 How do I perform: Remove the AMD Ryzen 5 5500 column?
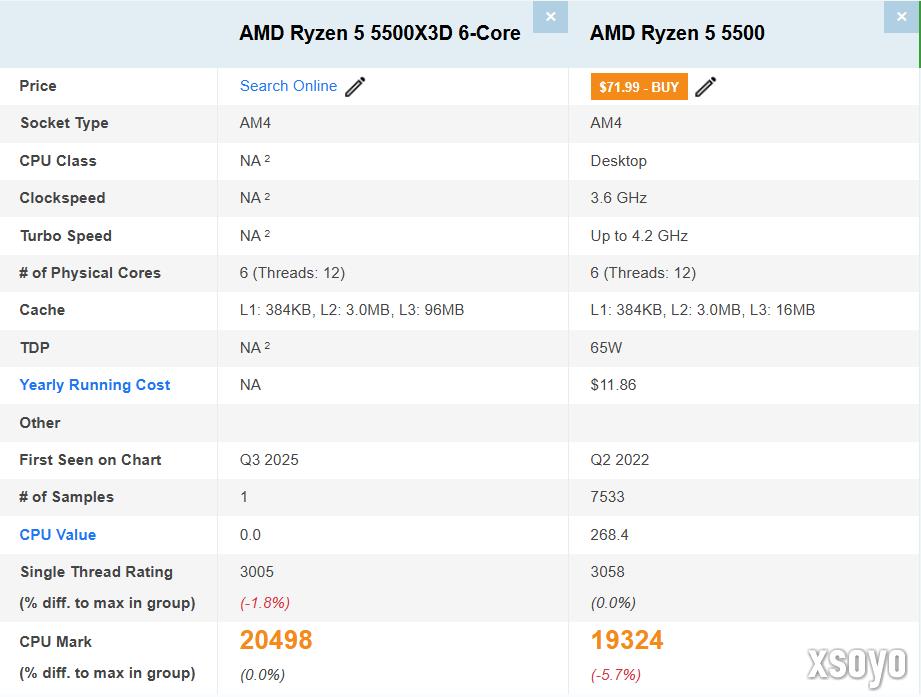pos(901,17)
